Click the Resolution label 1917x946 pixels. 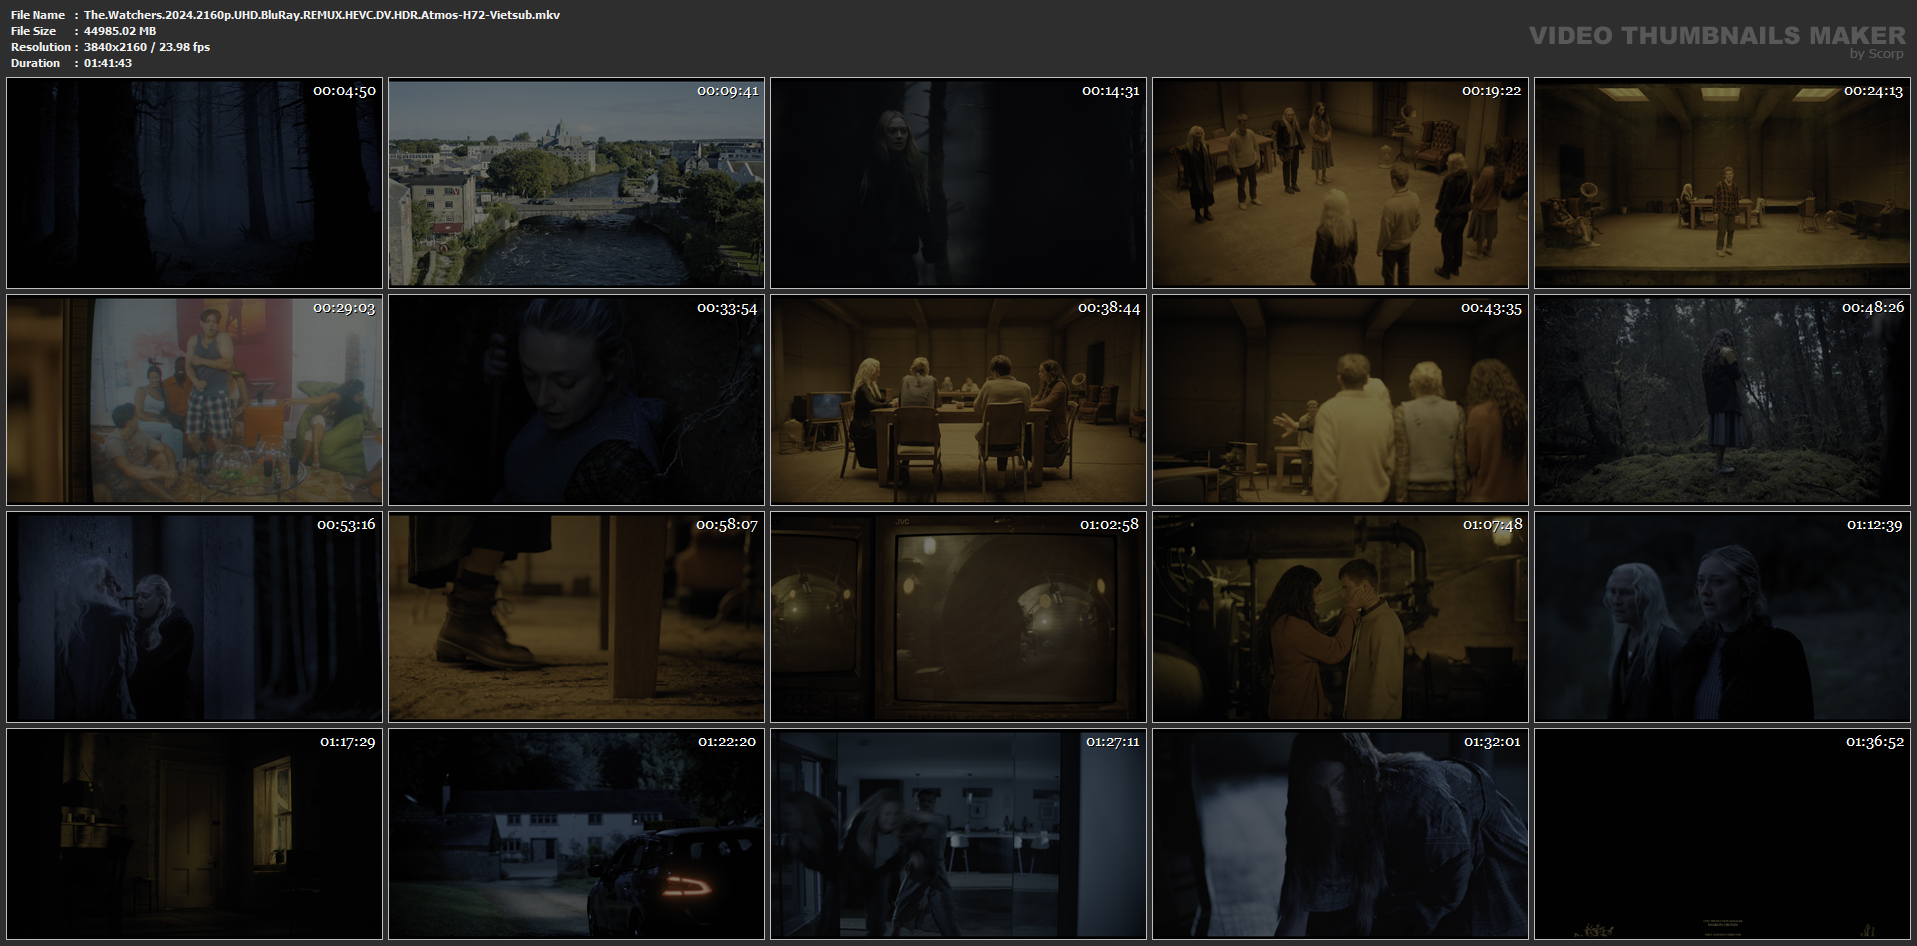click(x=41, y=47)
